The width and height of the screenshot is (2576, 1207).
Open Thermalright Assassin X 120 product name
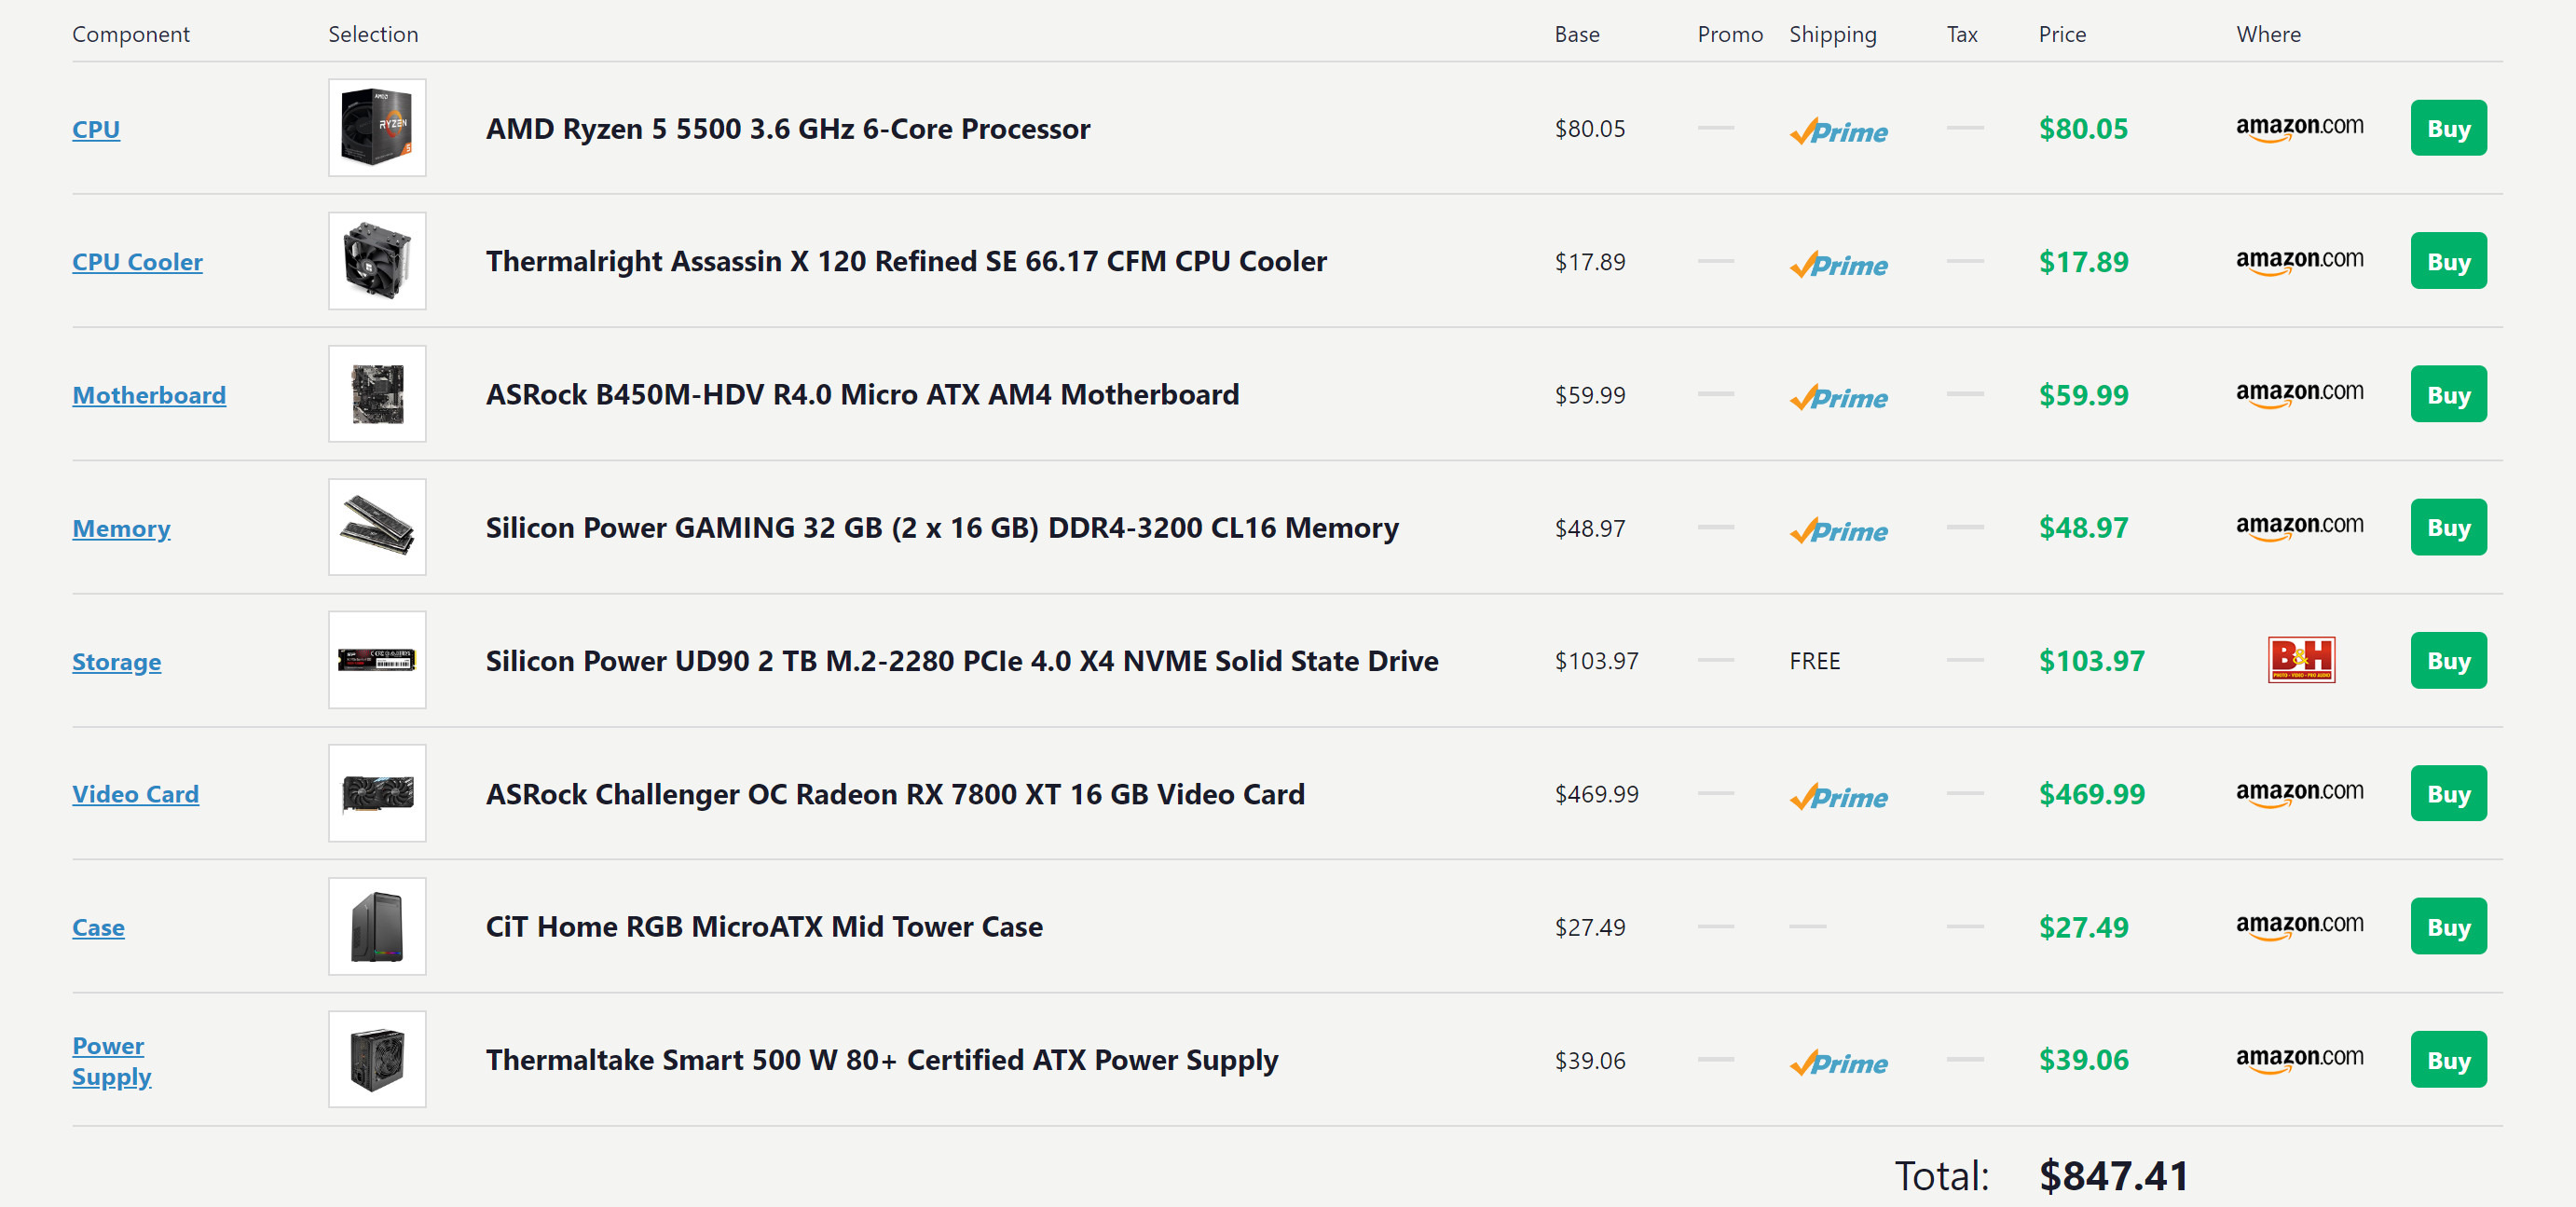pos(906,262)
